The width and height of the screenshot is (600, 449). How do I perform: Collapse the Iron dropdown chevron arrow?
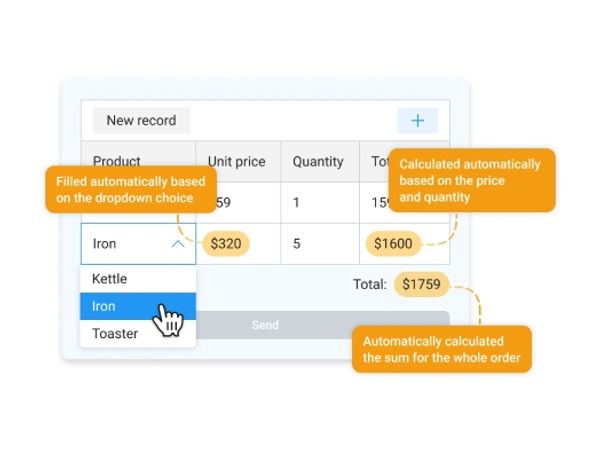[178, 243]
